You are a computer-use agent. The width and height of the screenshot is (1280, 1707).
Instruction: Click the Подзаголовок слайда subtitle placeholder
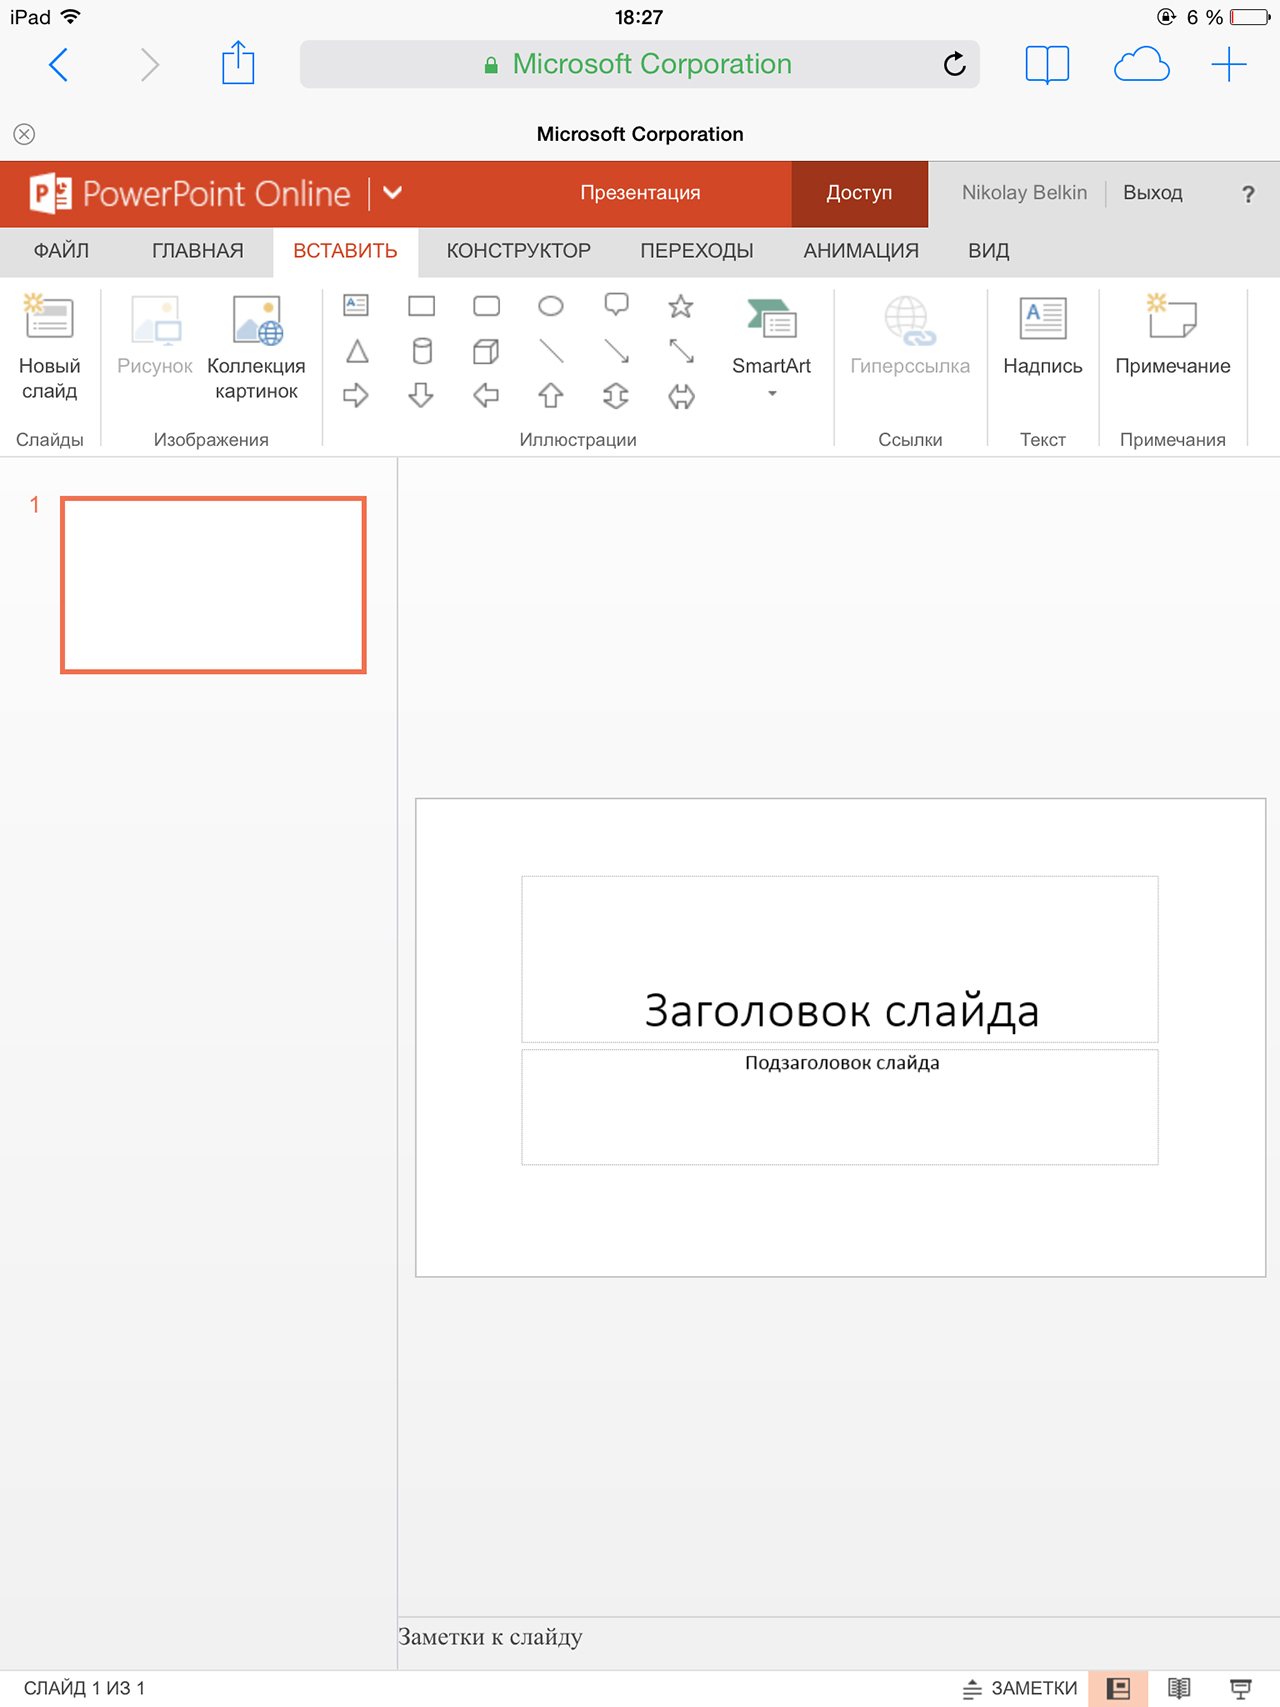840,1107
